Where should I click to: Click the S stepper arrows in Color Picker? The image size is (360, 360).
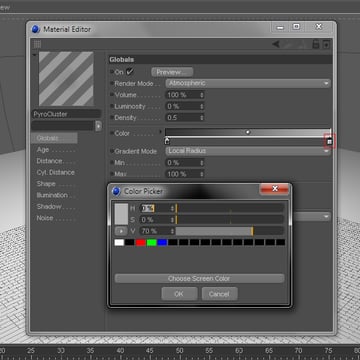click(x=172, y=220)
